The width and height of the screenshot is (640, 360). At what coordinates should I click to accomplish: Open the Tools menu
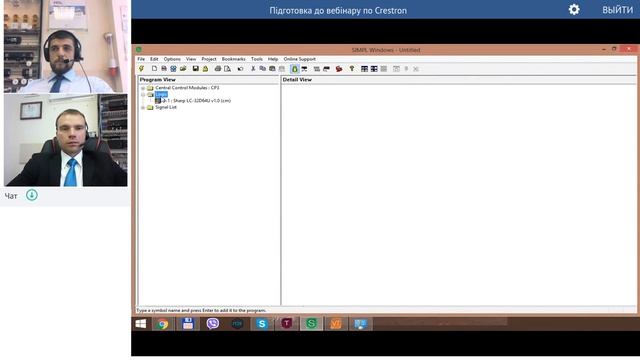tap(257, 59)
